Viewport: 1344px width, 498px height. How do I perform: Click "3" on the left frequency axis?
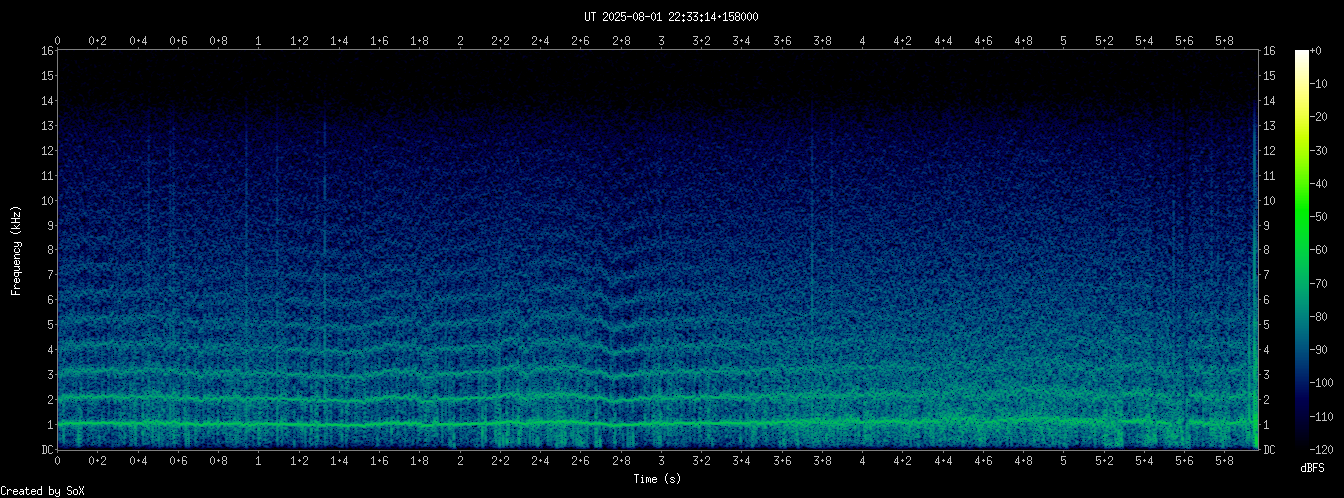pyautogui.click(x=49, y=375)
